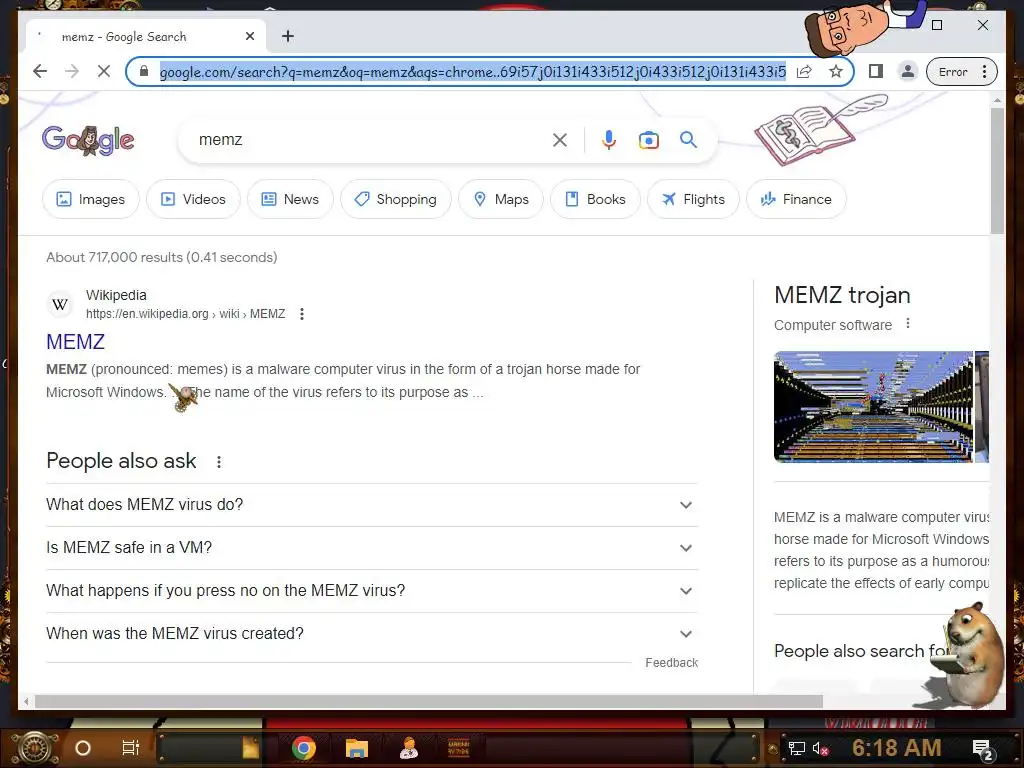Click the muted volume tray icon
The height and width of the screenshot is (768, 1024).
coord(820,748)
